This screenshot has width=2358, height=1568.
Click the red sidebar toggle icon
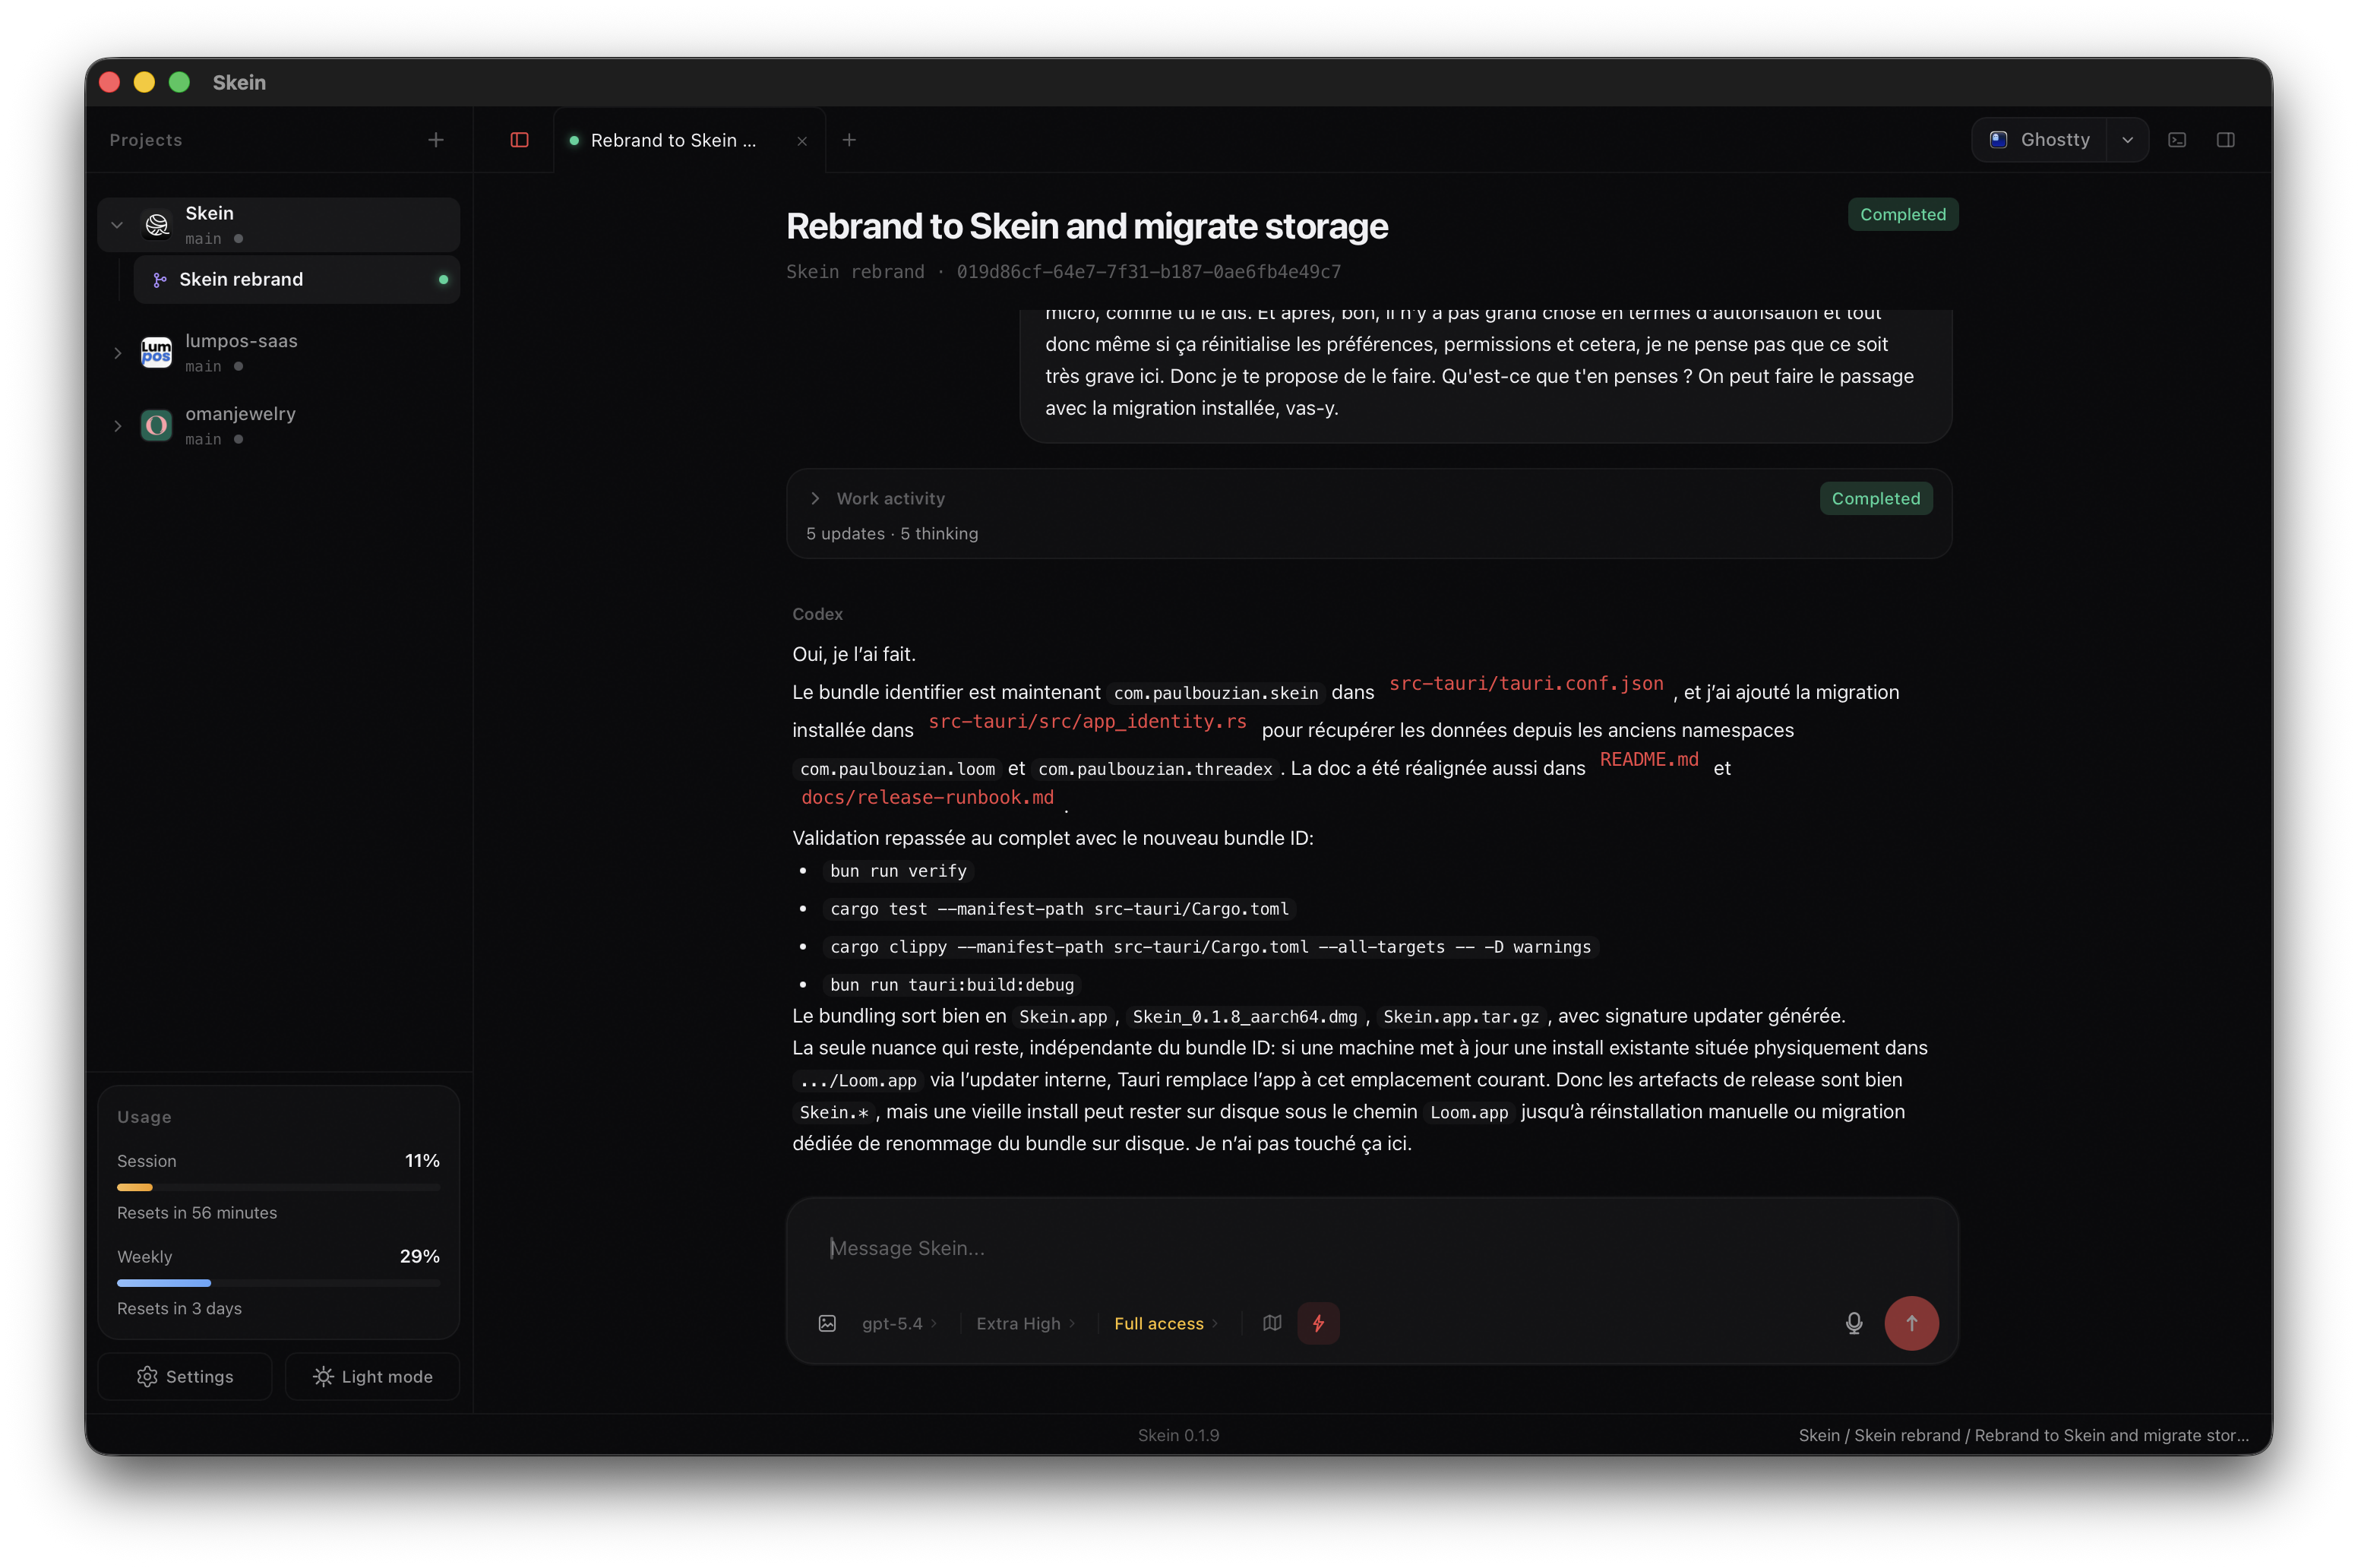[x=519, y=140]
